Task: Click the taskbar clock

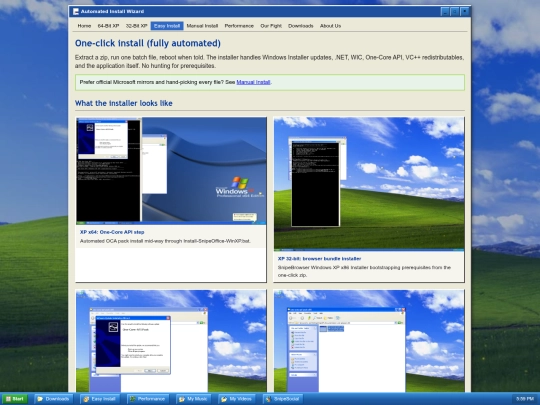Action: 525,399
